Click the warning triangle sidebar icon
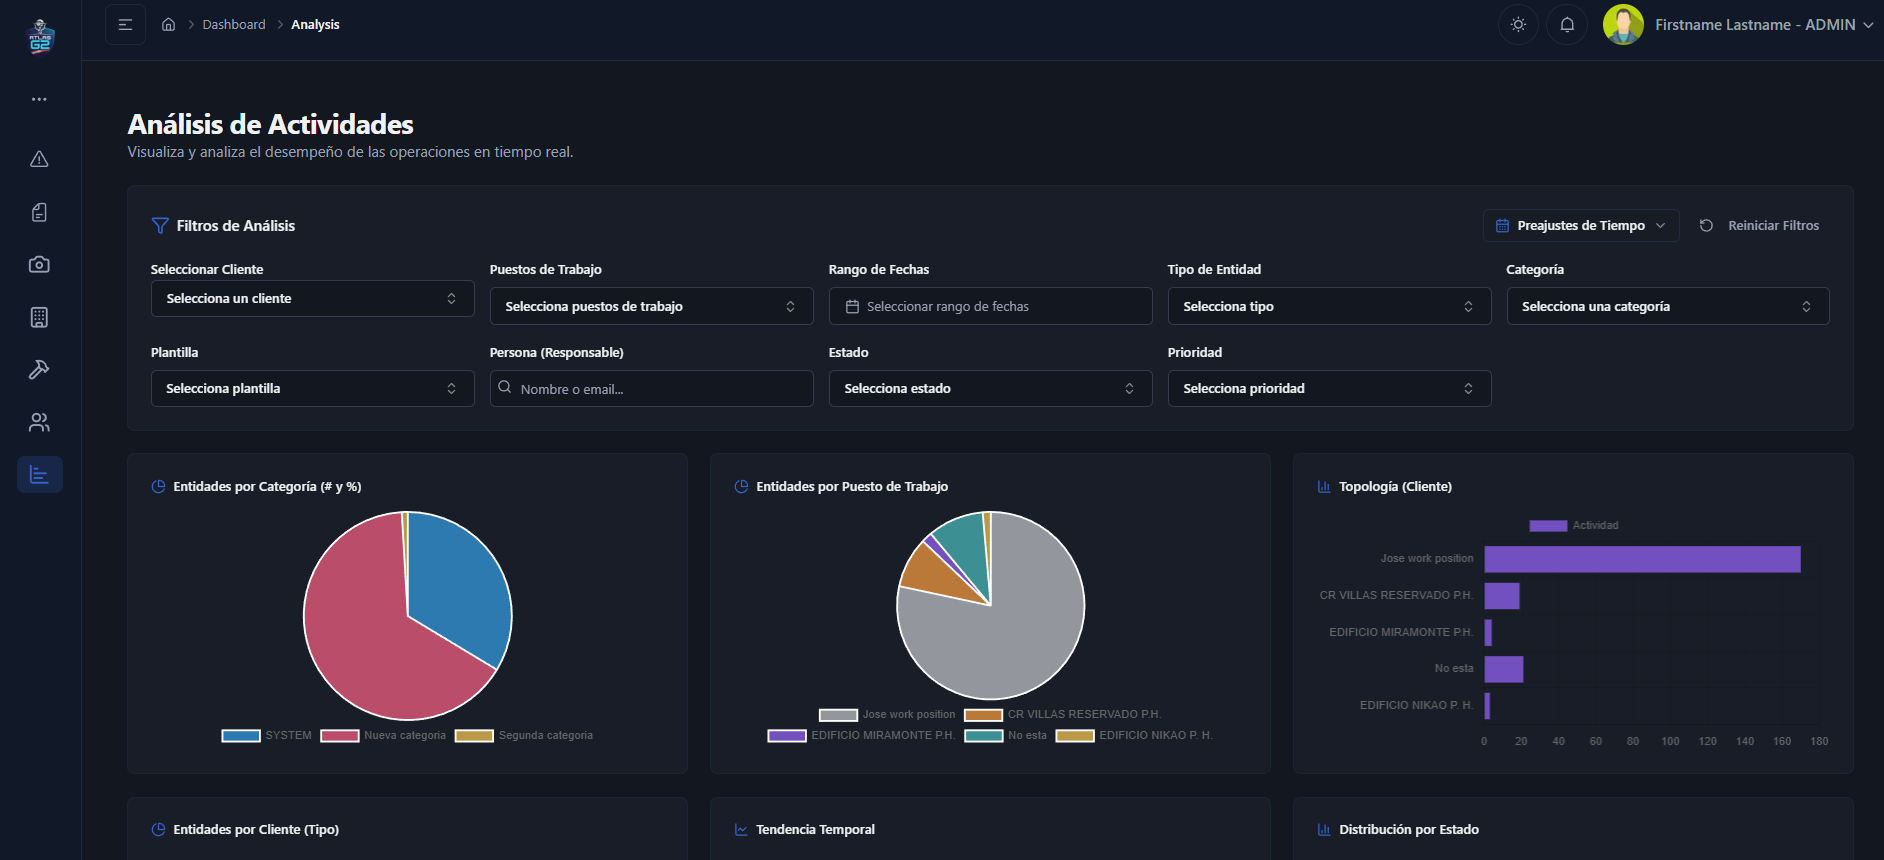The width and height of the screenshot is (1884, 860). 39,159
